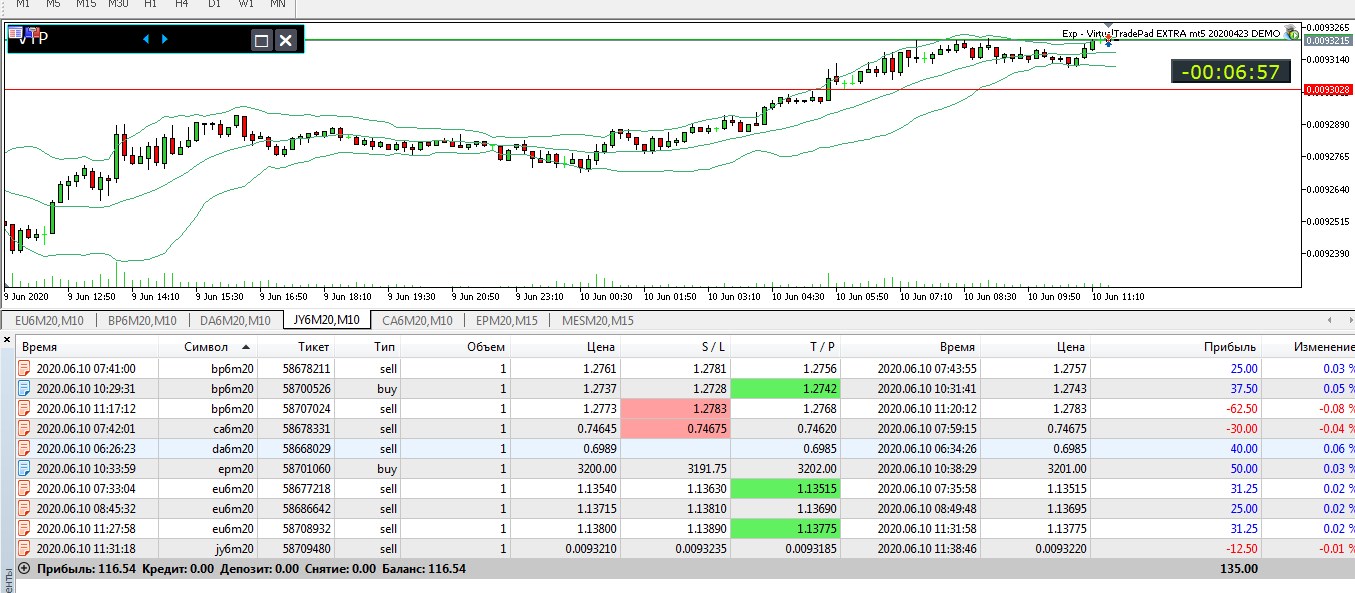Switch to MN timeframe
1355x593 pixels.
pyautogui.click(x=278, y=4)
